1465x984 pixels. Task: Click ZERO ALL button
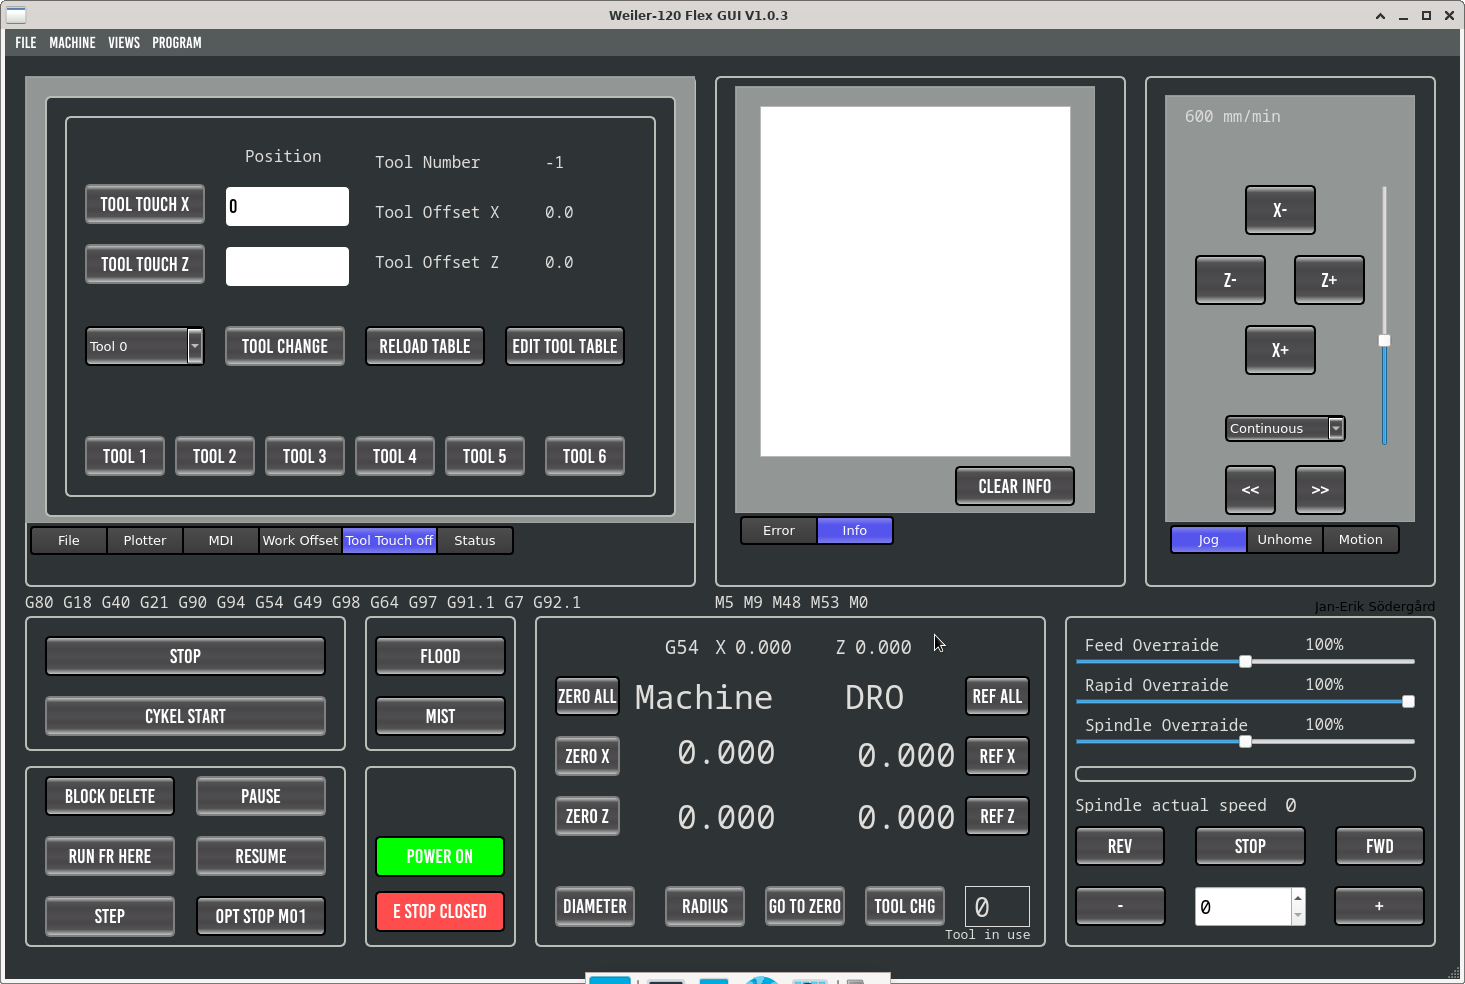[587, 696]
